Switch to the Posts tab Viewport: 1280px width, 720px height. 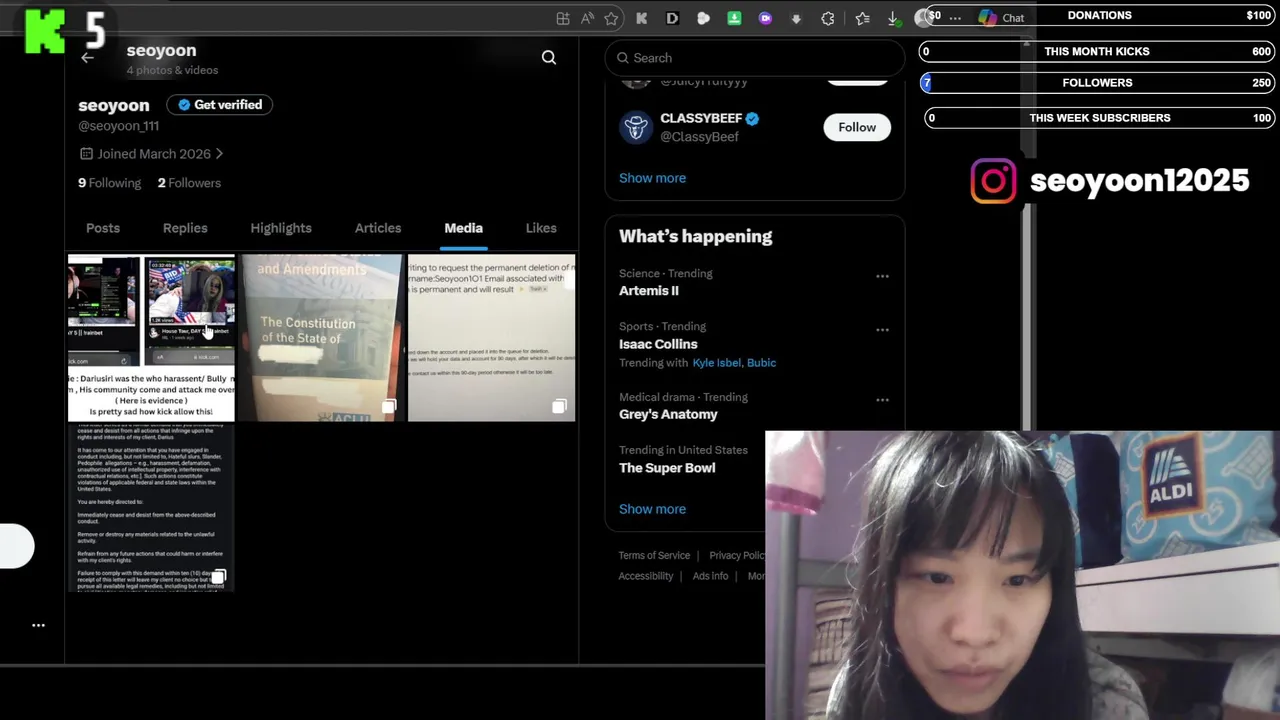(x=103, y=228)
